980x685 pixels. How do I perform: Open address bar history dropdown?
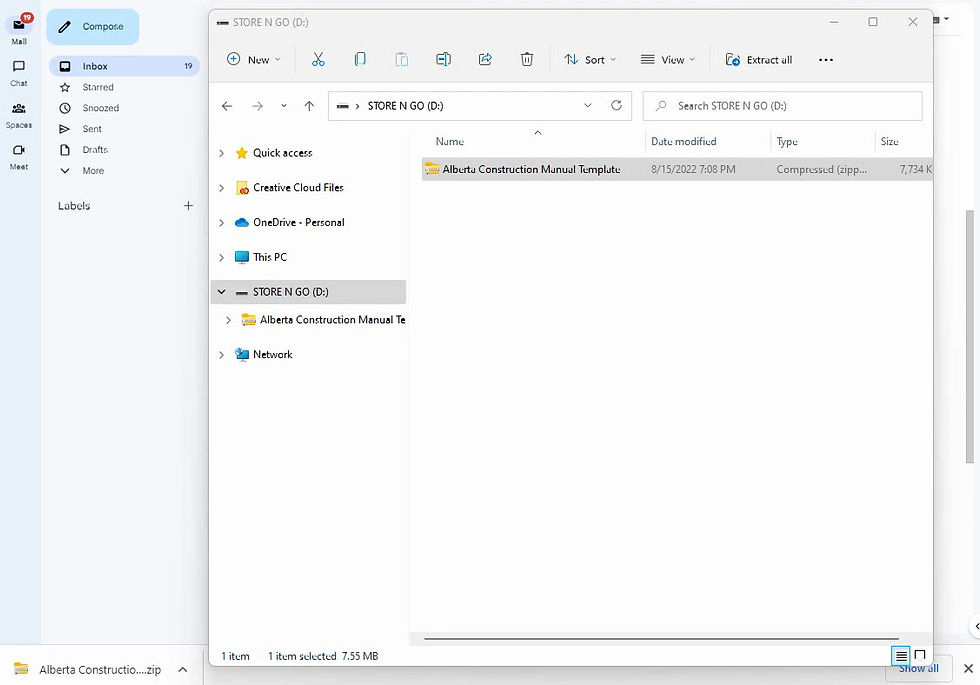[x=588, y=106]
